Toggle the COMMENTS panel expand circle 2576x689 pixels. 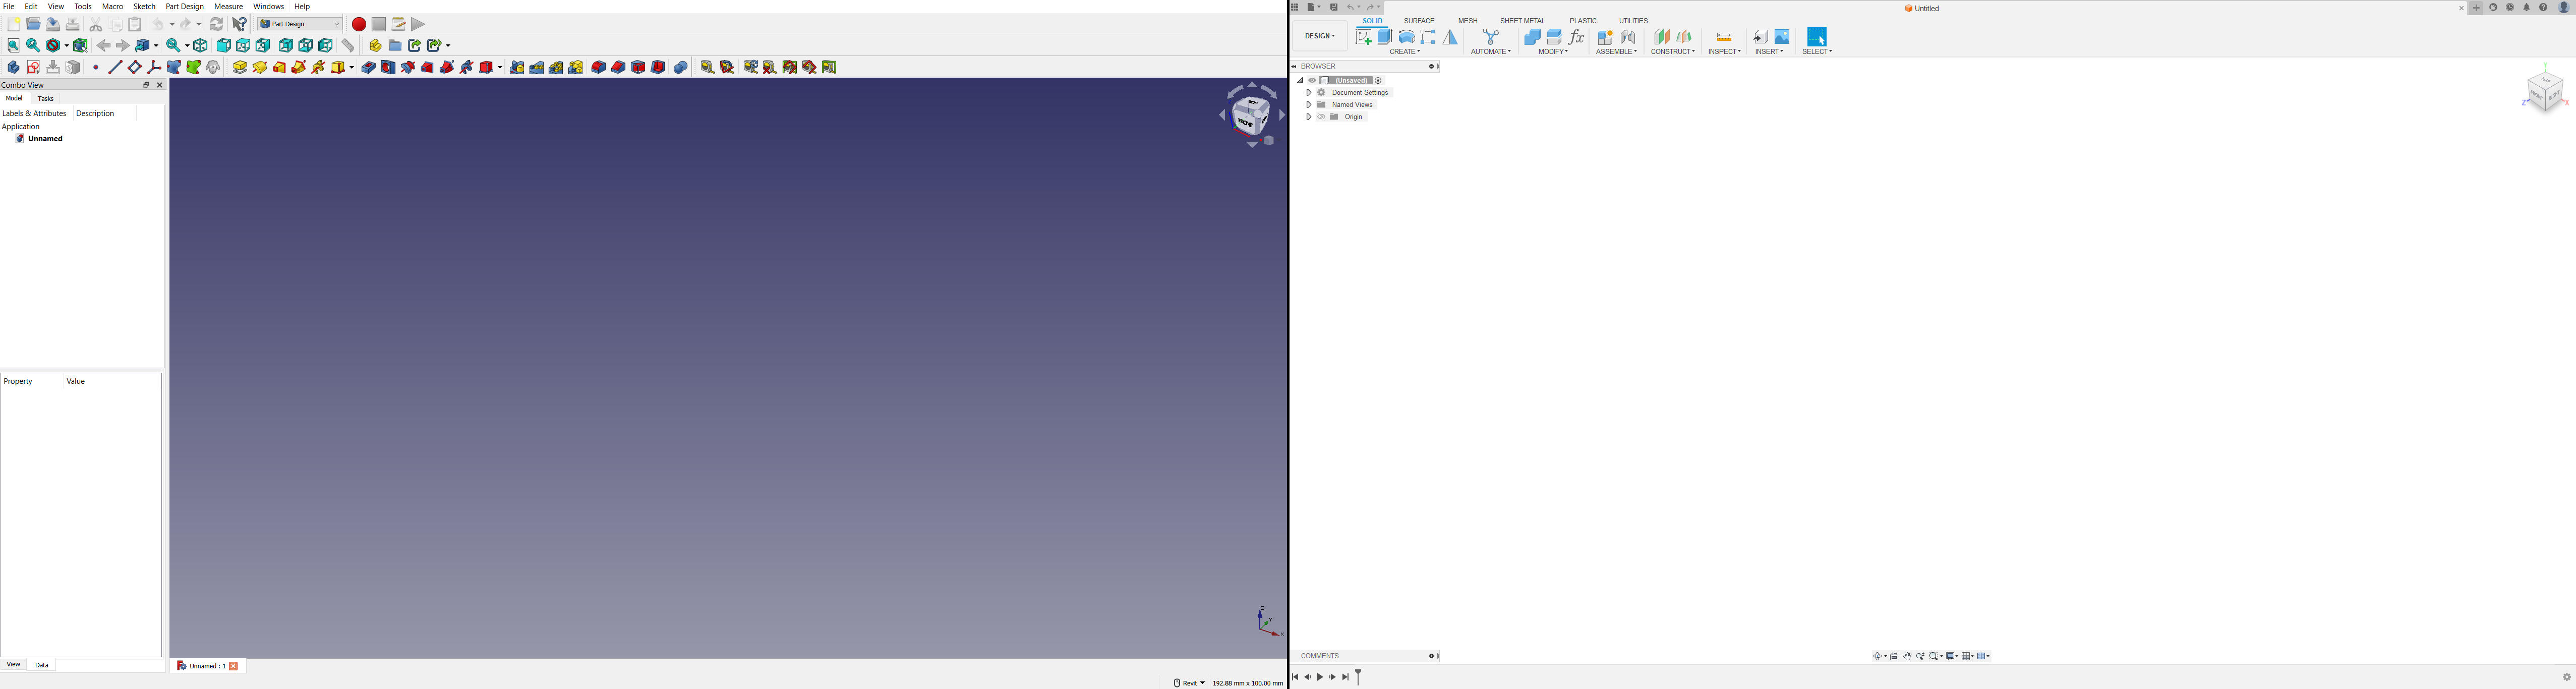(1431, 657)
